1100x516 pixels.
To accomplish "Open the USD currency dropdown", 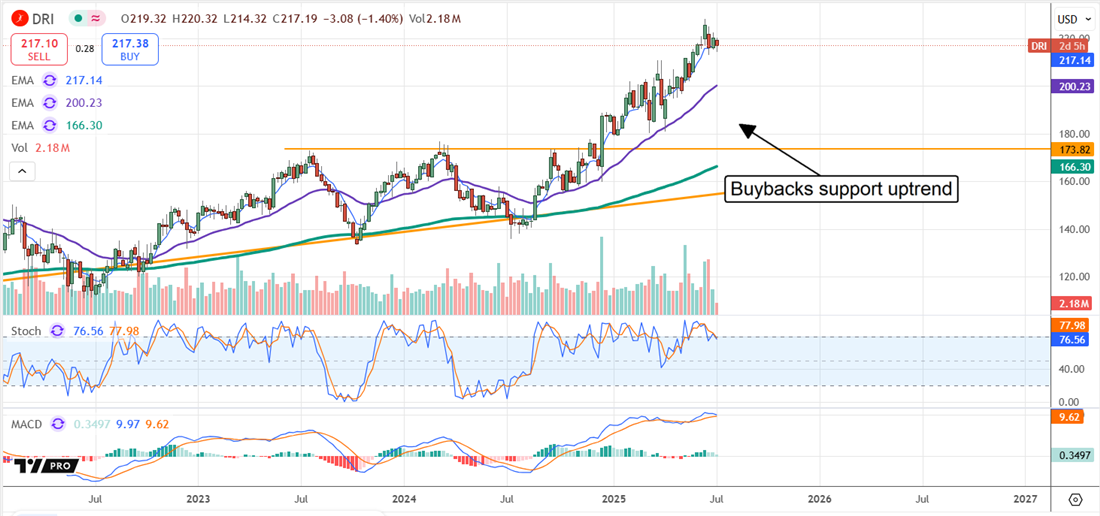I will tap(1074, 19).
